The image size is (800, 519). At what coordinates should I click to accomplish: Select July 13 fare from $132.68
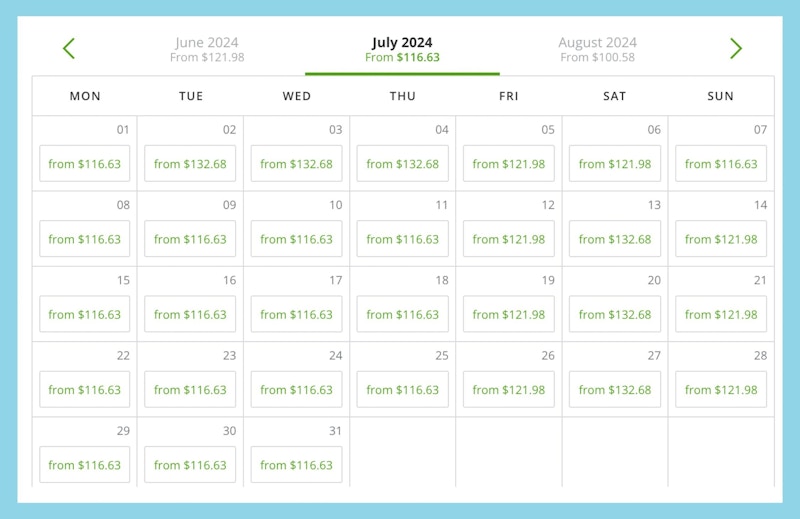click(615, 239)
